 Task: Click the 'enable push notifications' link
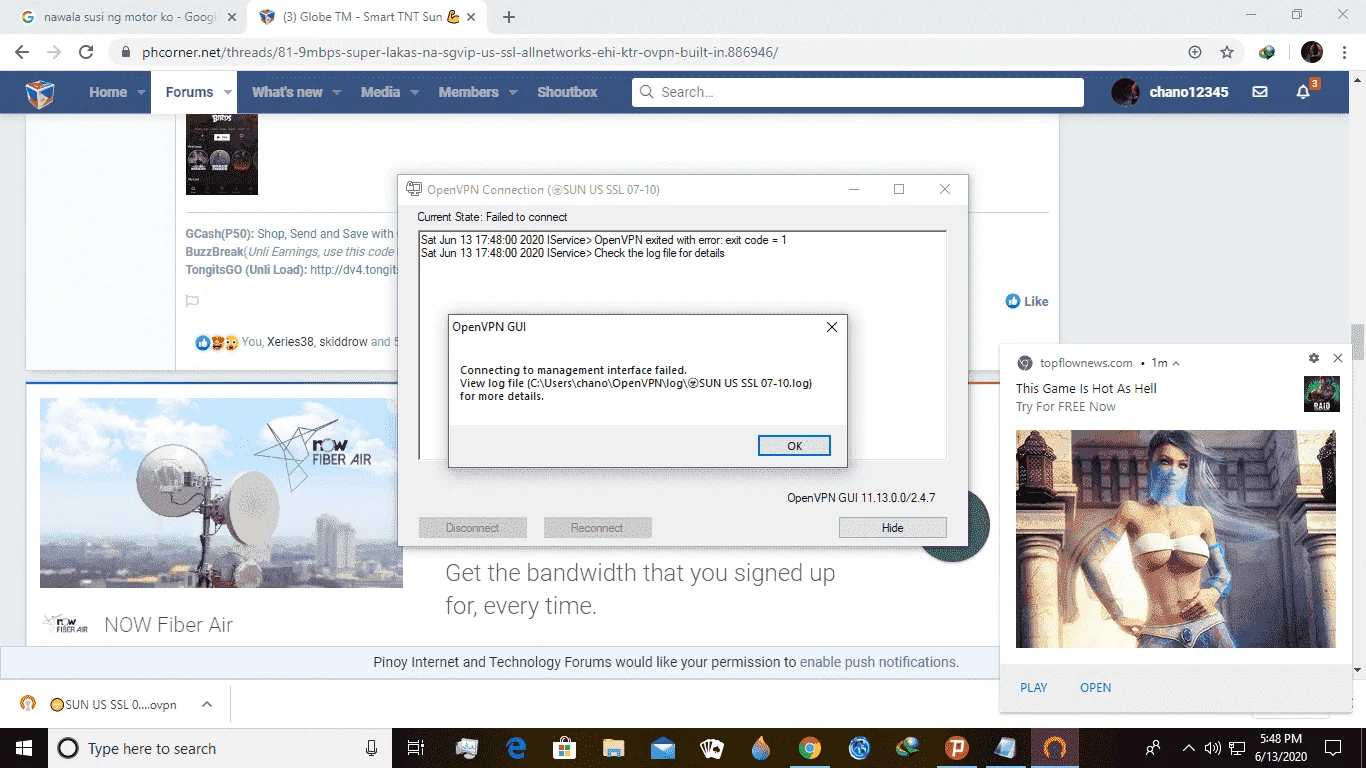tap(879, 662)
